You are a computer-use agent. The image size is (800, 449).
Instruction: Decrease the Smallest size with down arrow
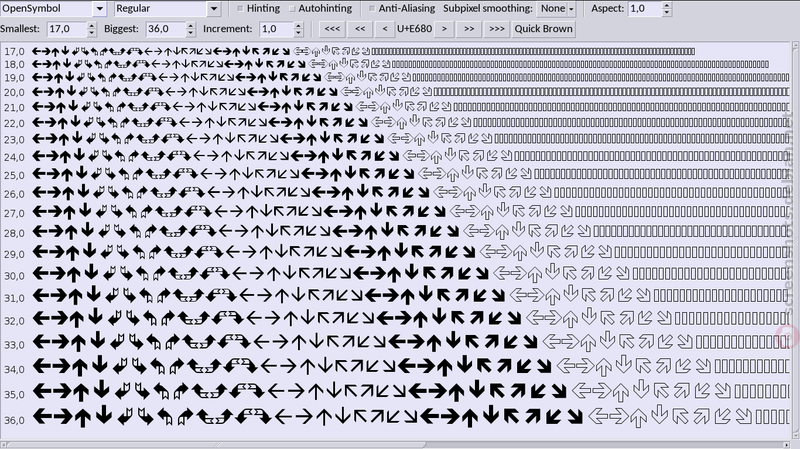point(91,32)
